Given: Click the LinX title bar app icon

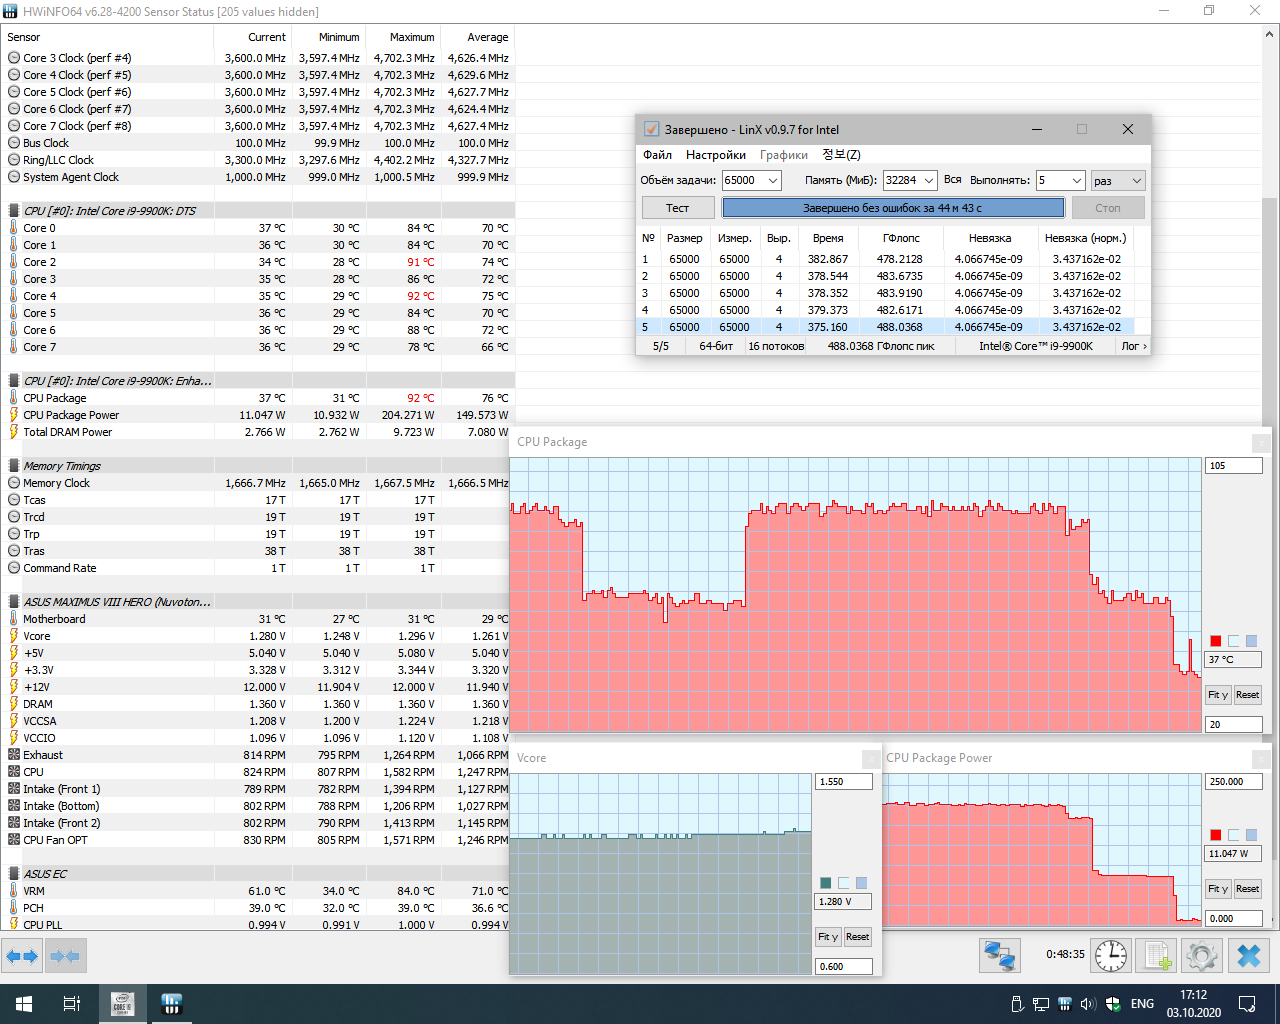Looking at the screenshot, I should (652, 129).
